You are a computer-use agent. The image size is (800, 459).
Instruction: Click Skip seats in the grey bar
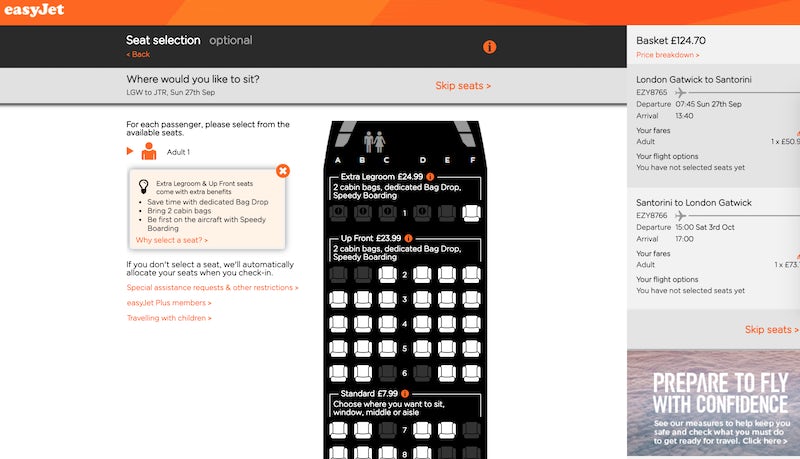click(x=463, y=86)
